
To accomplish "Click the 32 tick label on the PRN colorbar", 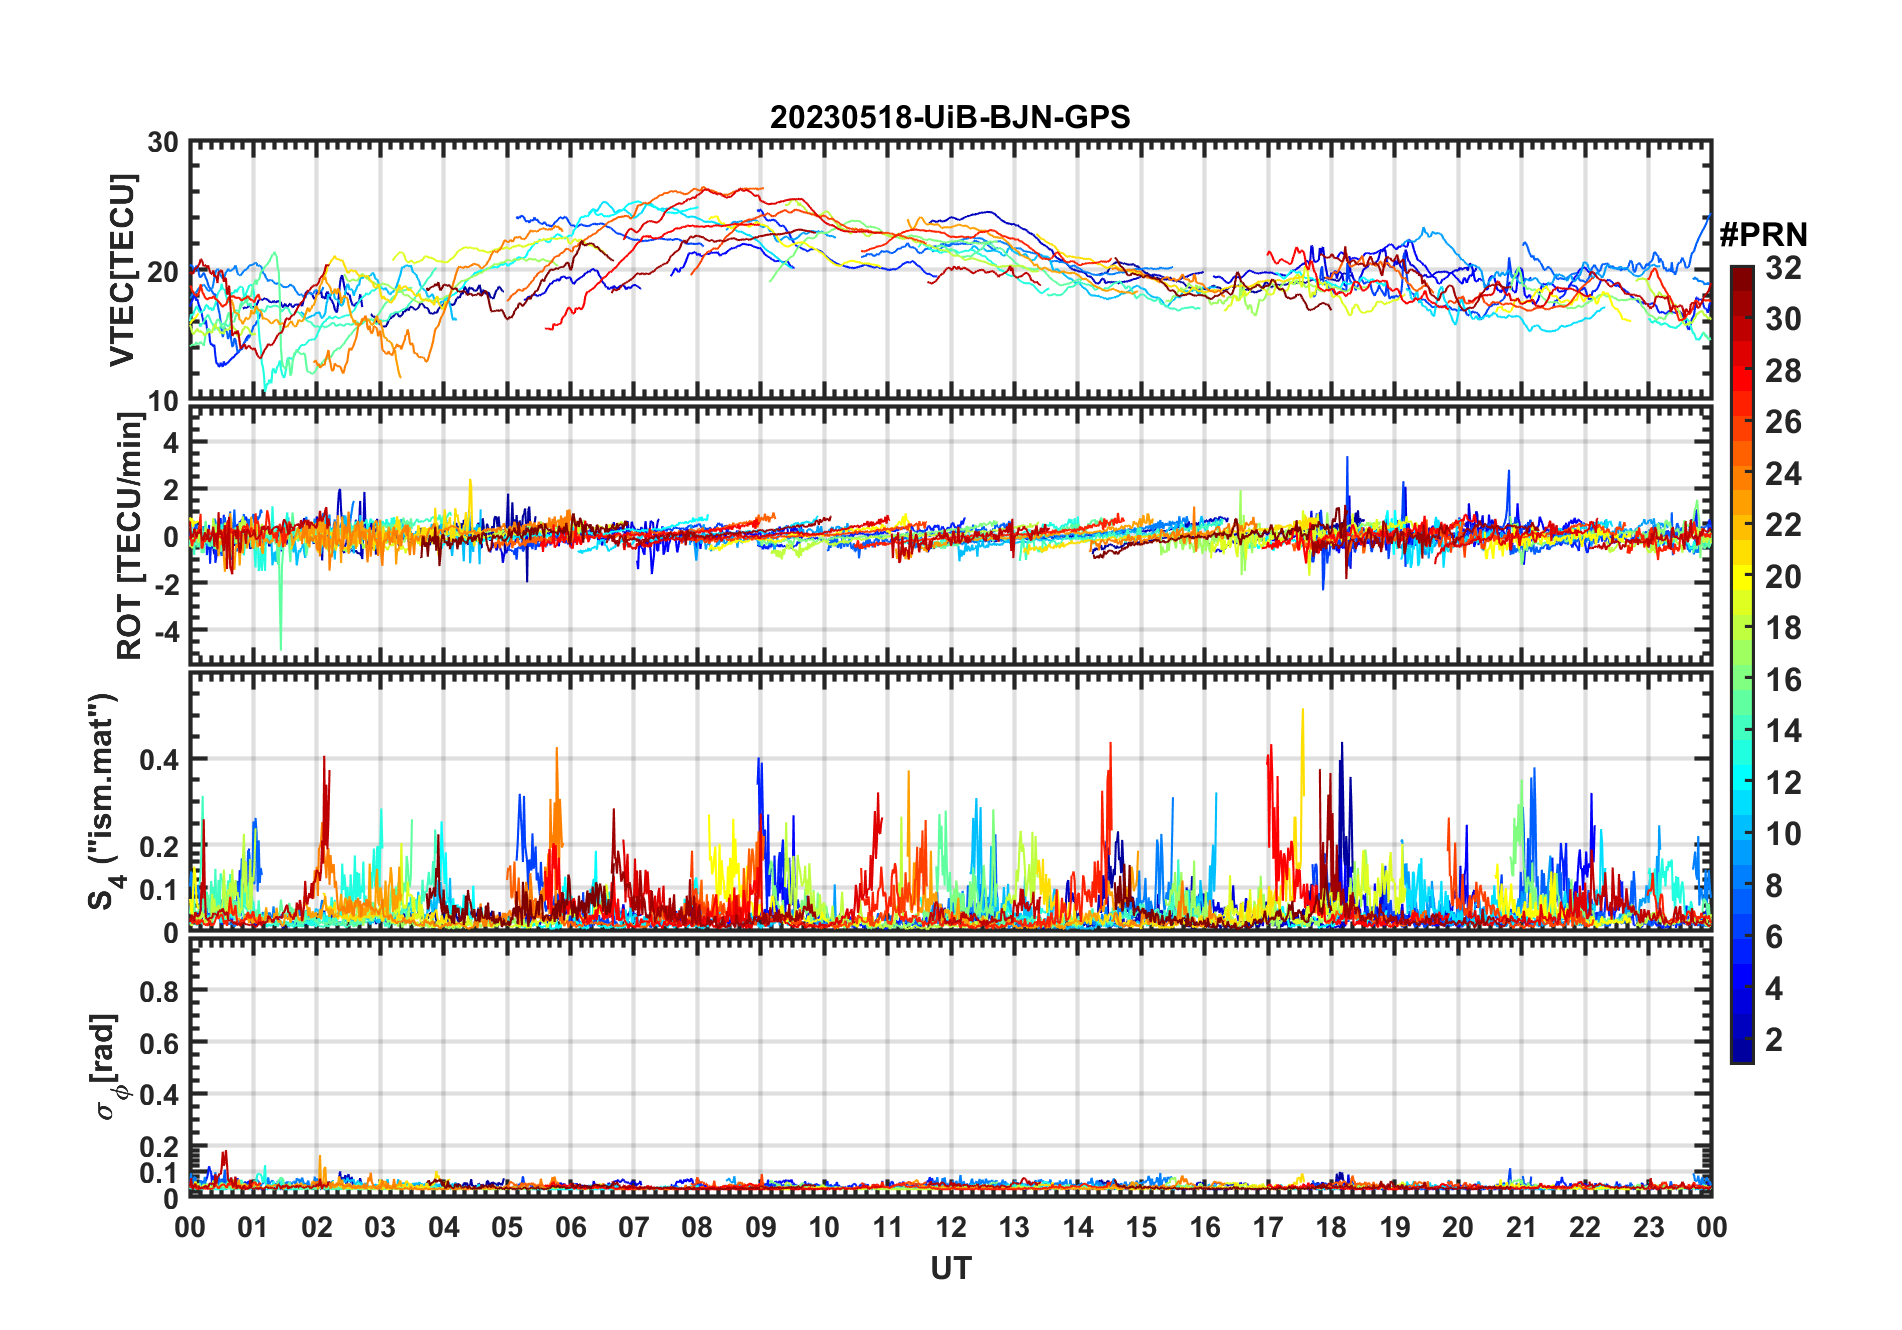I will (x=1783, y=267).
